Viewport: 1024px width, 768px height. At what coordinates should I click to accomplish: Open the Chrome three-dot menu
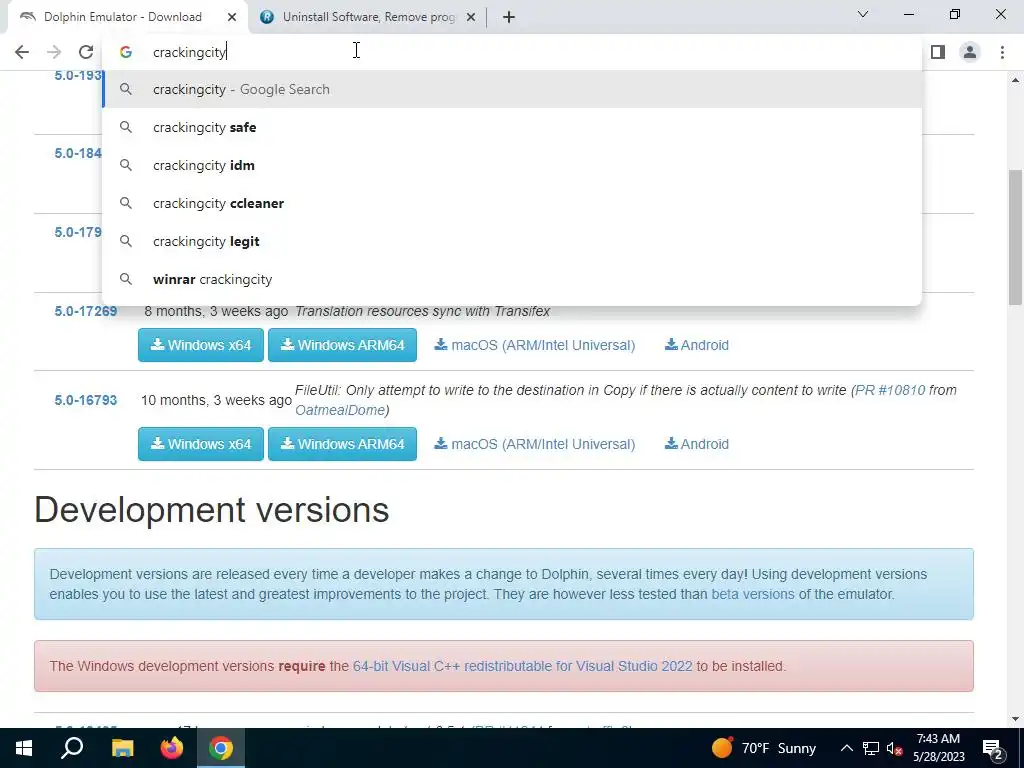coord(1002,52)
